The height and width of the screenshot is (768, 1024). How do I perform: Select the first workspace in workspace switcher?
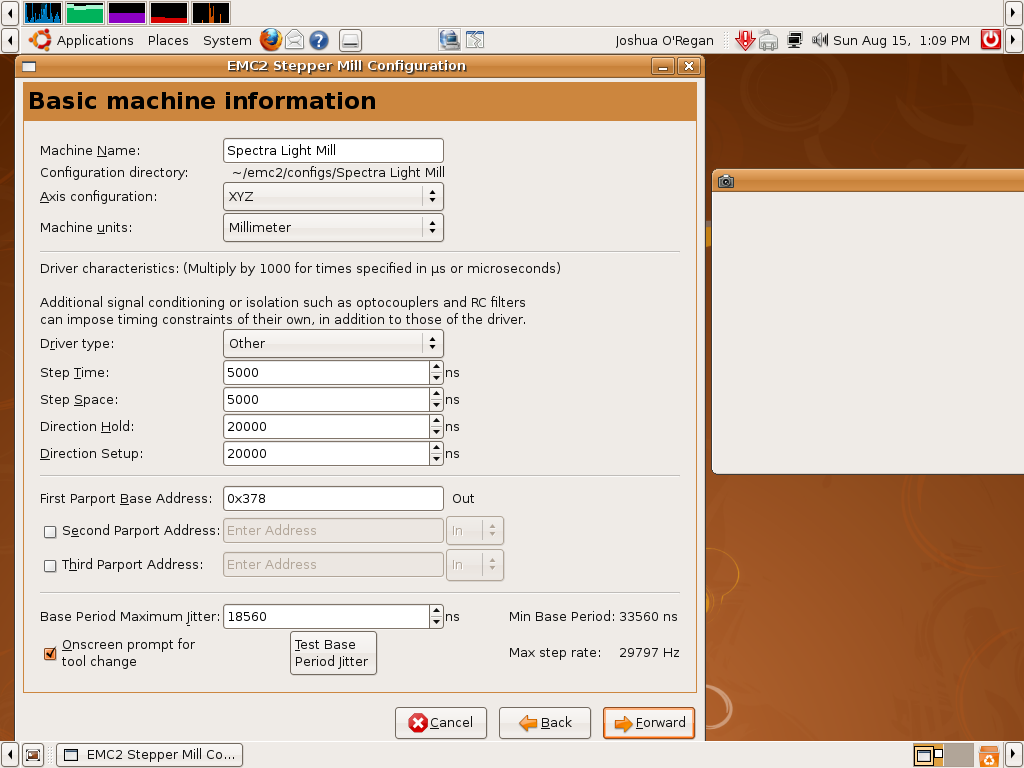(x=928, y=756)
